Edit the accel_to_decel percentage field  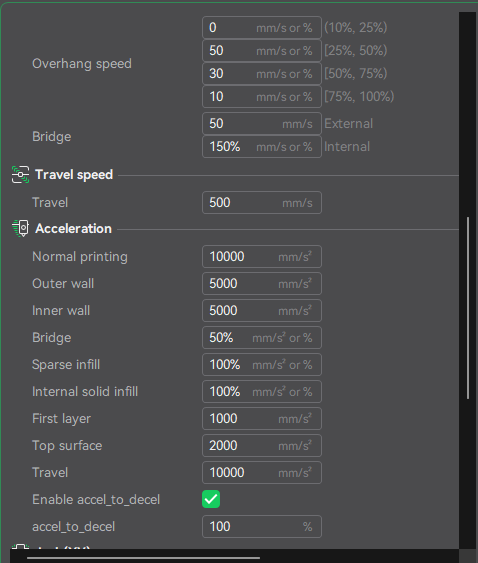coord(262,526)
